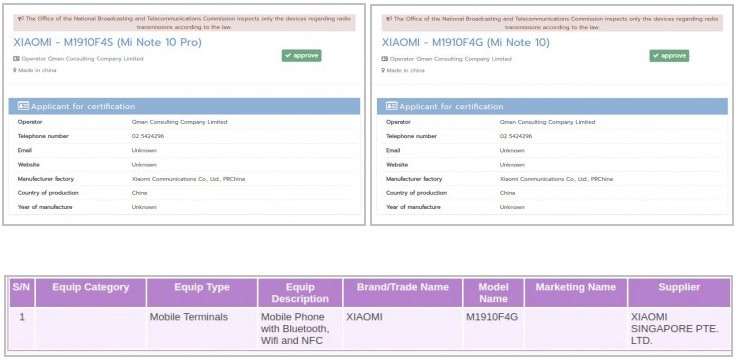Click operator icon under Mi Note 10 title

tap(384, 59)
